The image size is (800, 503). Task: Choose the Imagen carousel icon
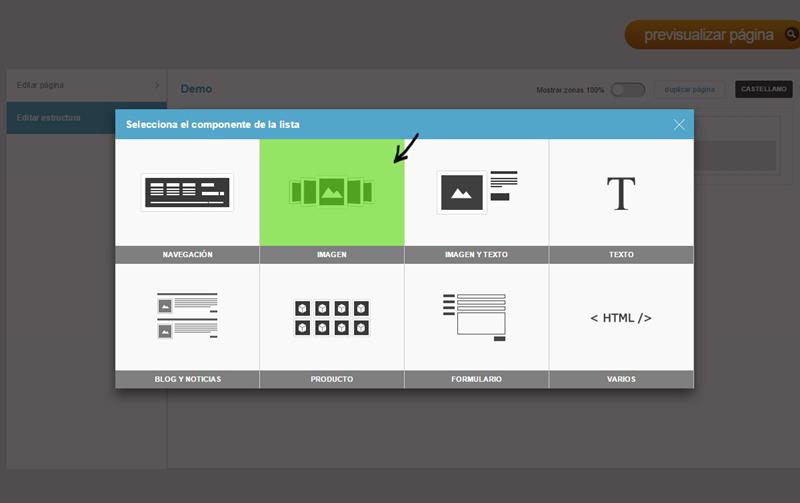click(x=331, y=191)
